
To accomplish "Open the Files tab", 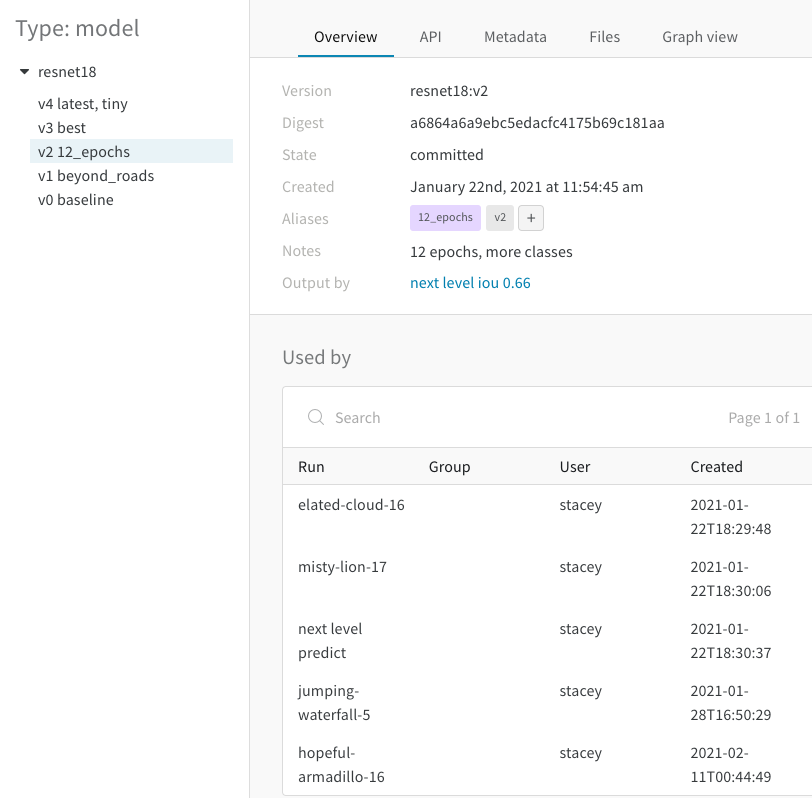I will click(604, 37).
